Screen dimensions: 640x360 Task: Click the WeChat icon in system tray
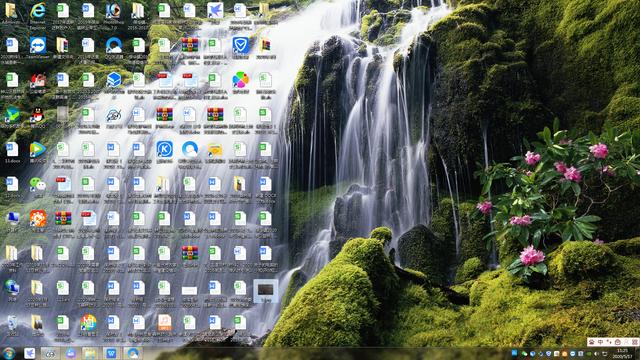[524, 354]
